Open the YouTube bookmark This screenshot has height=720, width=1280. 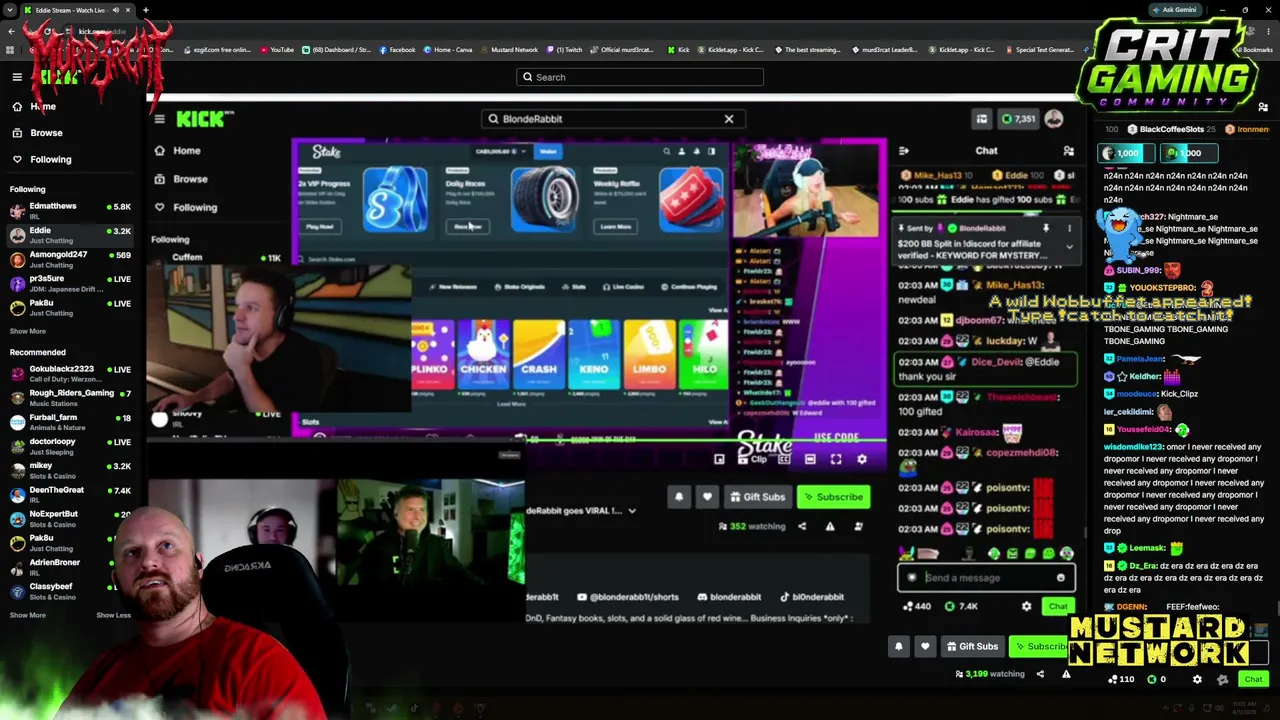[x=277, y=49]
